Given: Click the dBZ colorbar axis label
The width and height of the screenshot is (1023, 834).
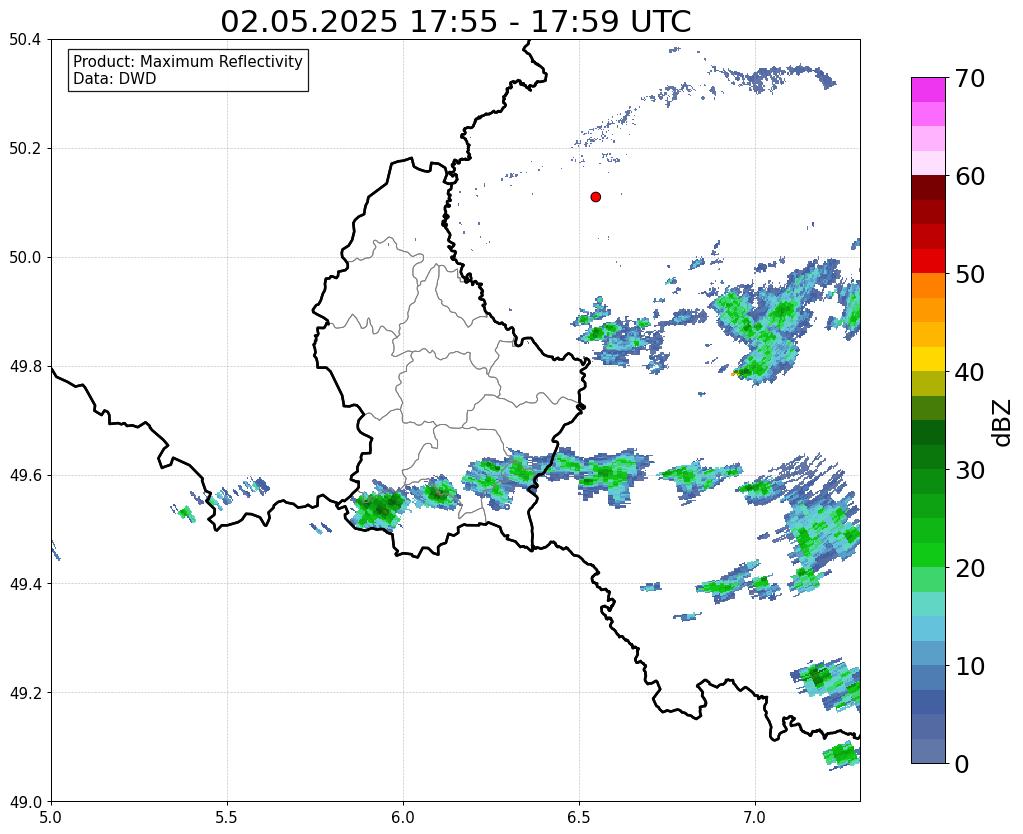Looking at the screenshot, I should pyautogui.click(x=1003, y=423).
